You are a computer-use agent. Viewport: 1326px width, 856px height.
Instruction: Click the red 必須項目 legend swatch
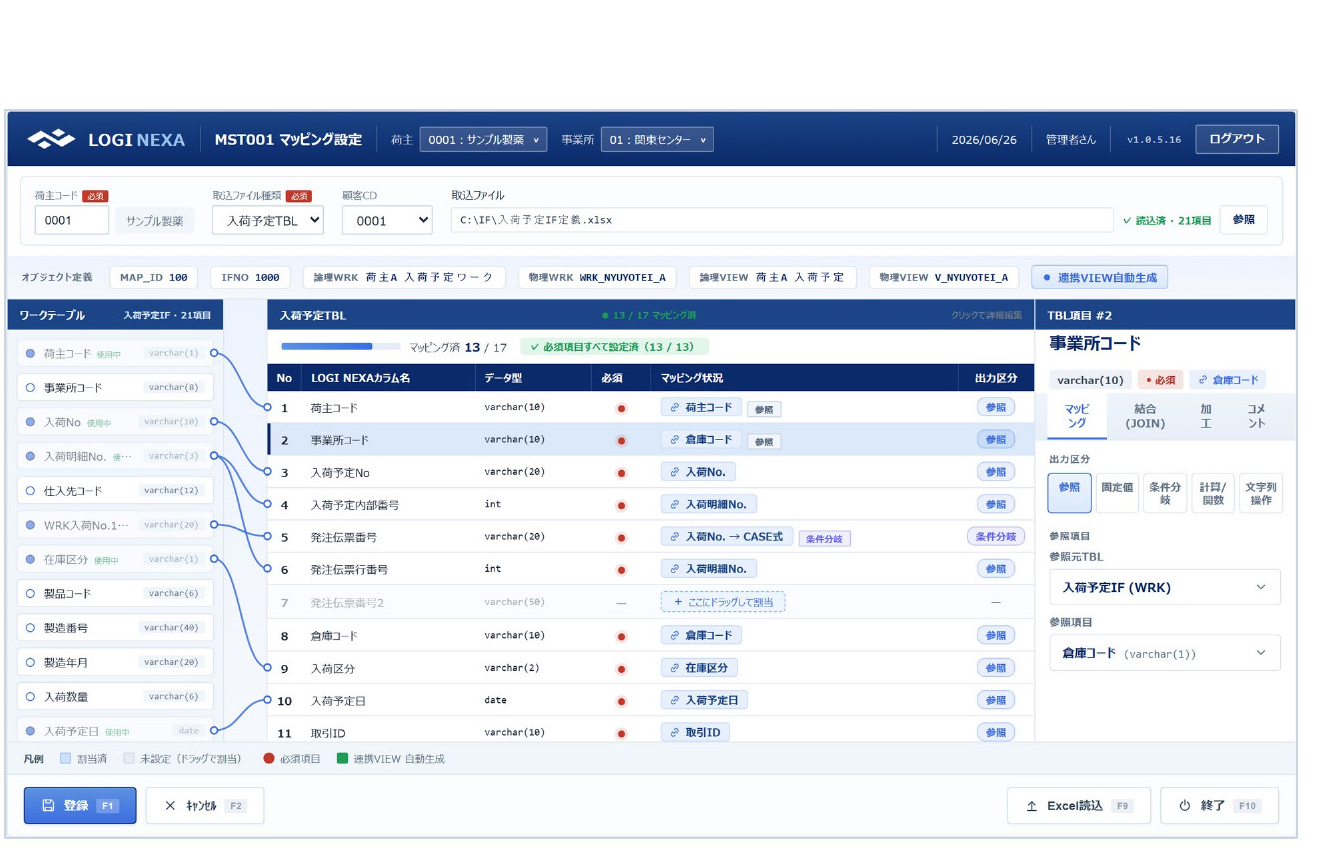point(269,759)
